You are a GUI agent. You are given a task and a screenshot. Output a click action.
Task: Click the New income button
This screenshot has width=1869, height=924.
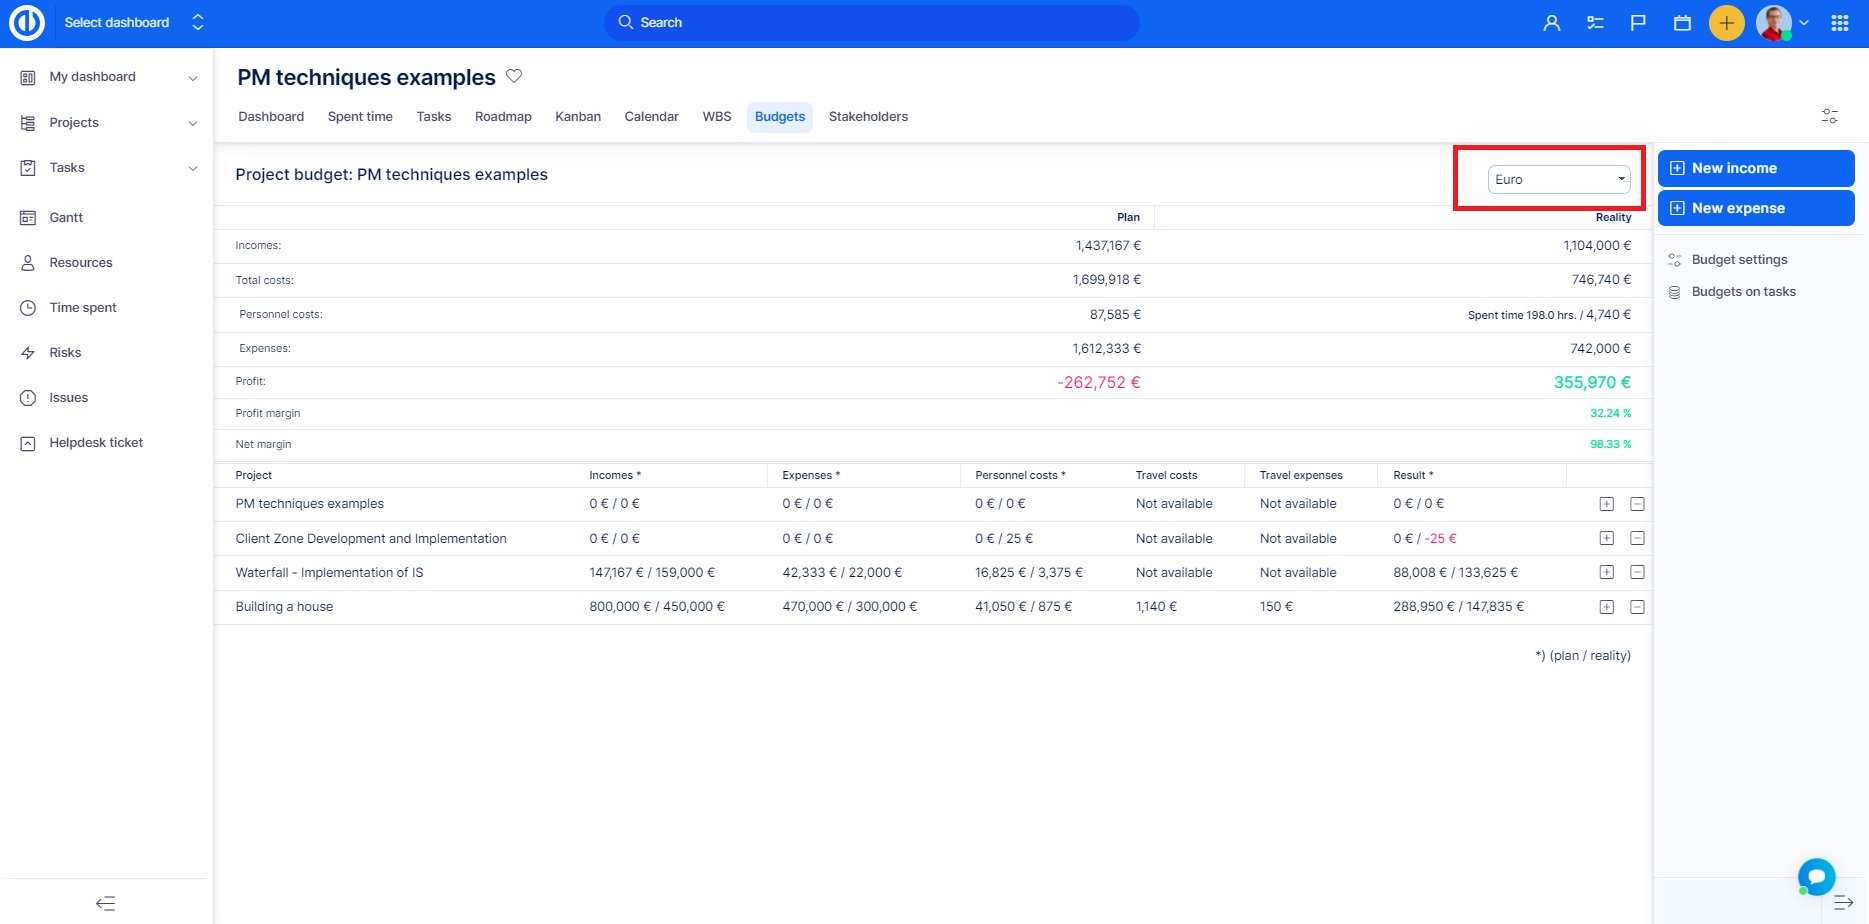coord(1755,168)
